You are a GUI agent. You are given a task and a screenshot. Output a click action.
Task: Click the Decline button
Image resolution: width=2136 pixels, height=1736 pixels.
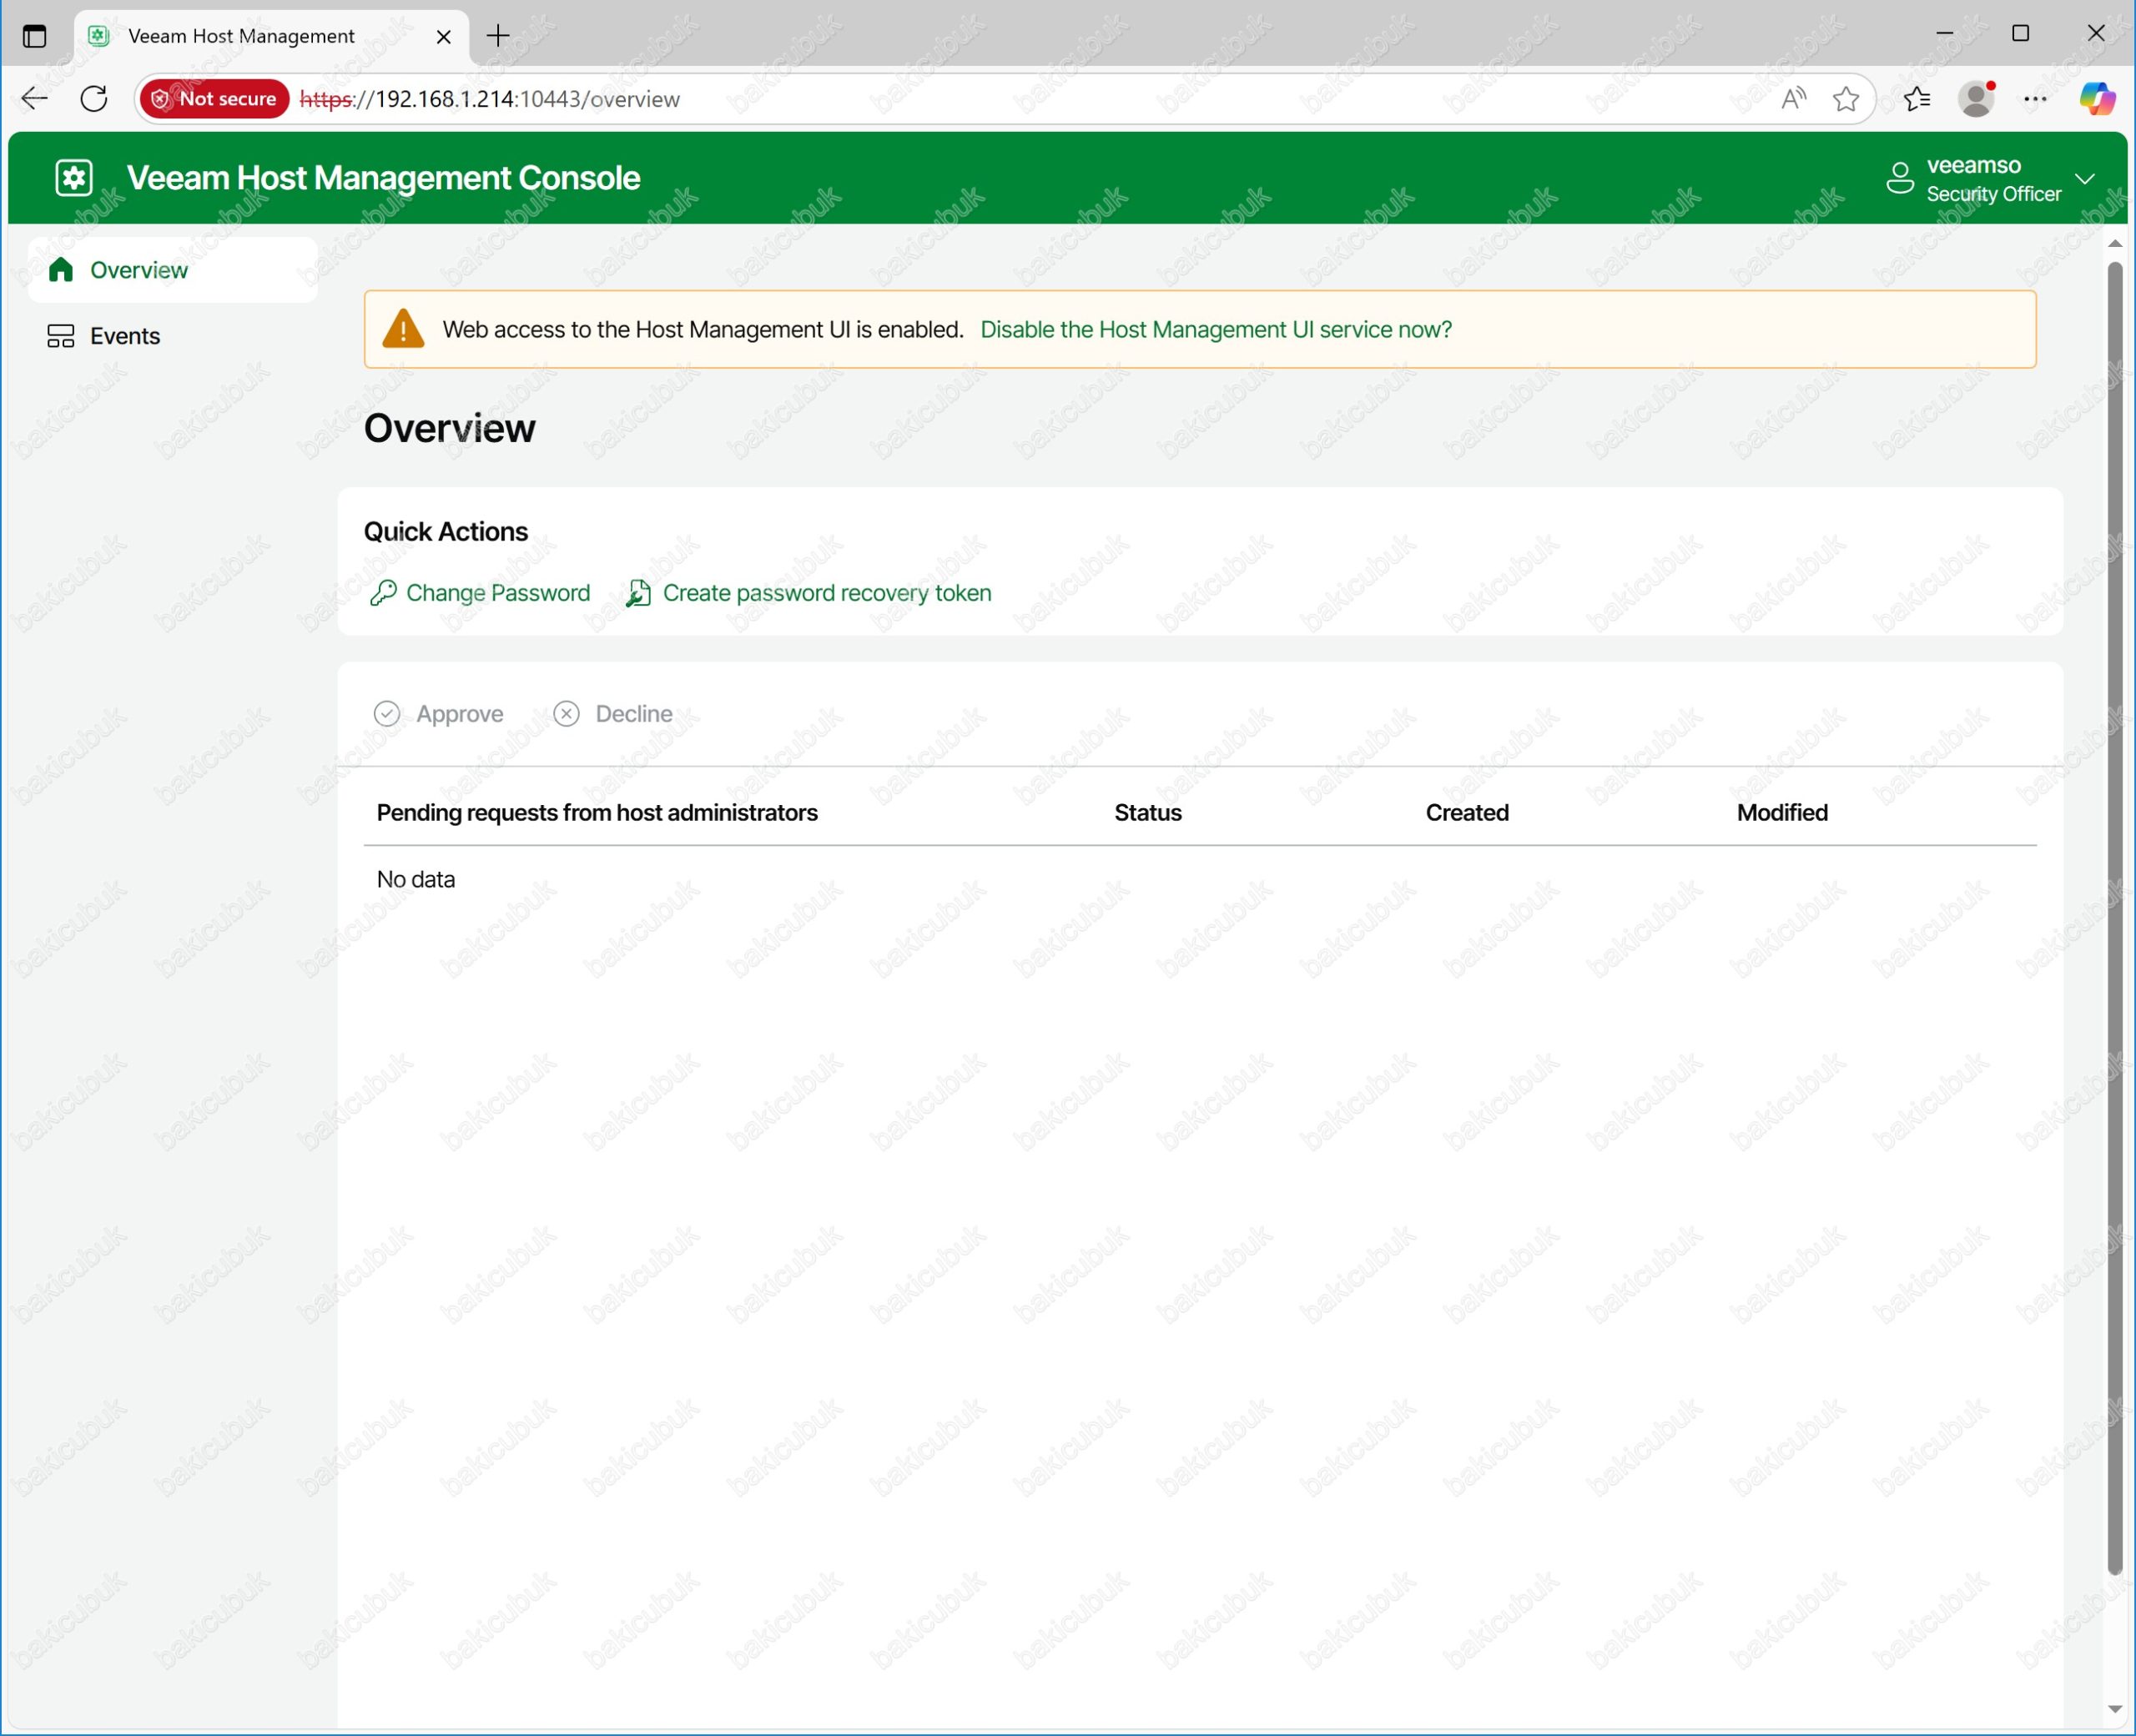613,714
